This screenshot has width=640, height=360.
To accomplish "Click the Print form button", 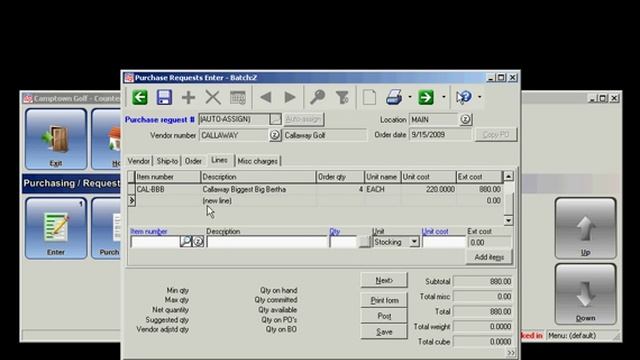I will tap(384, 300).
